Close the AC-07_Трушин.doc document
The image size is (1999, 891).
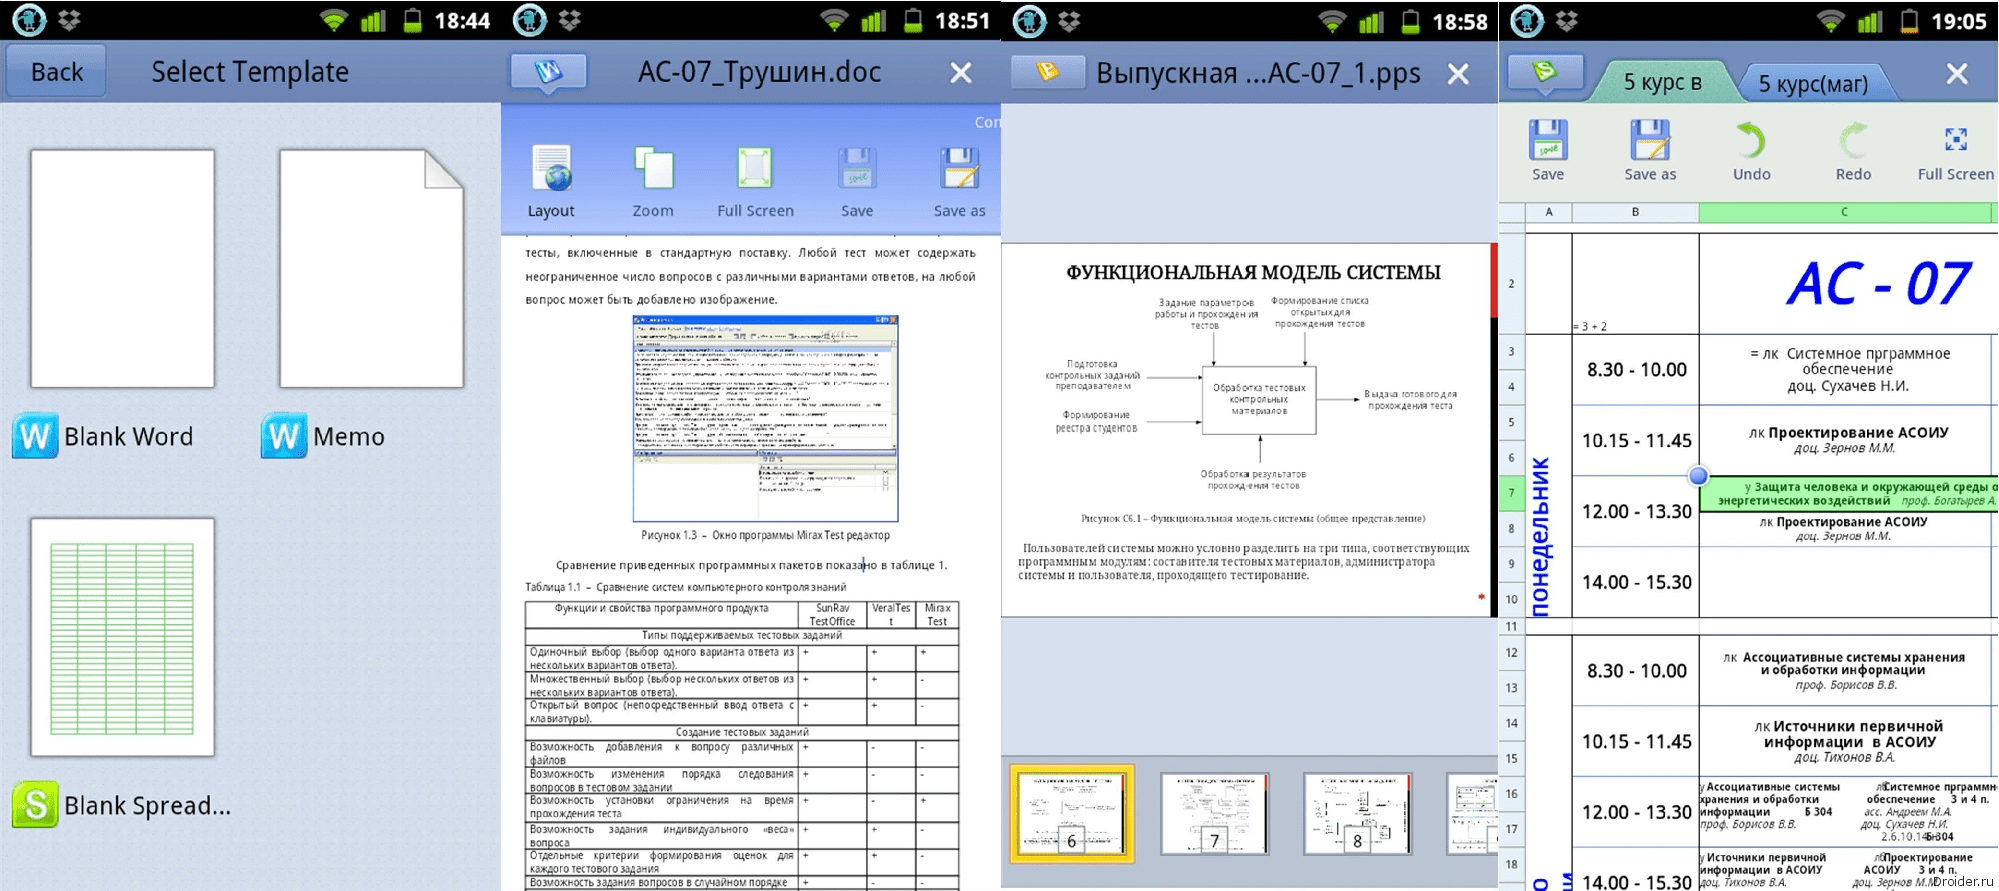click(x=960, y=73)
